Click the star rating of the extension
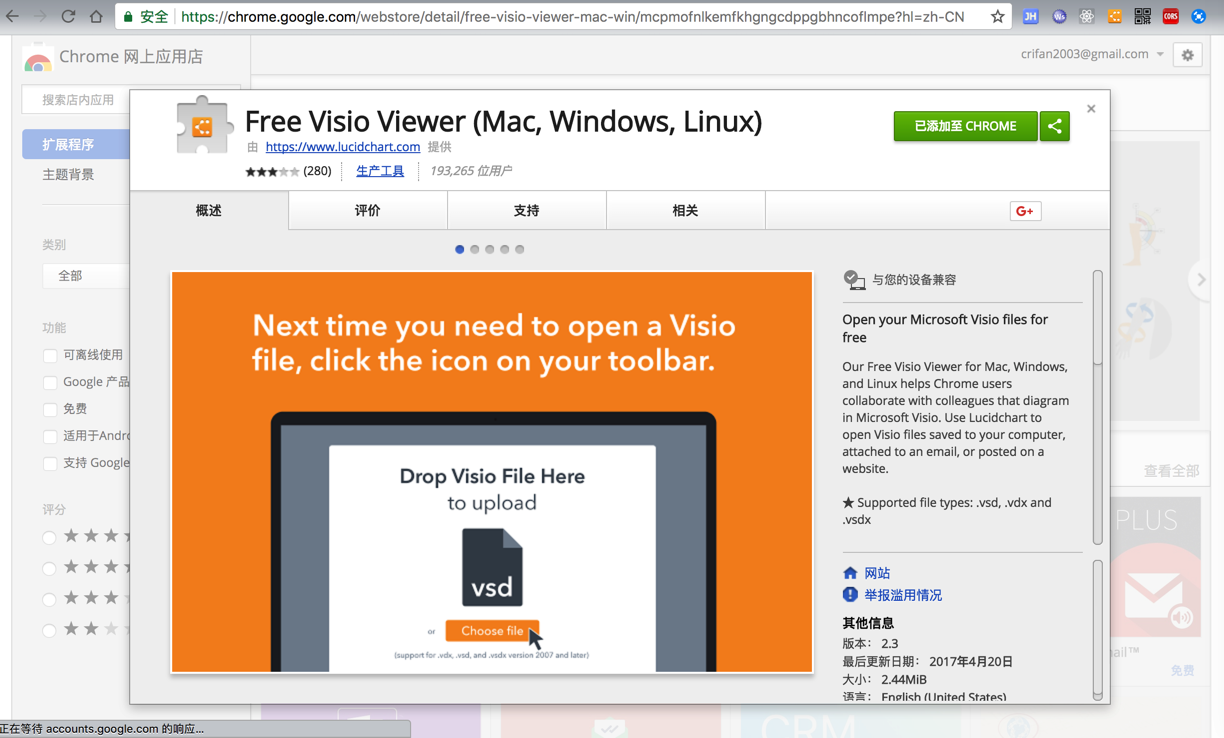 (272, 171)
